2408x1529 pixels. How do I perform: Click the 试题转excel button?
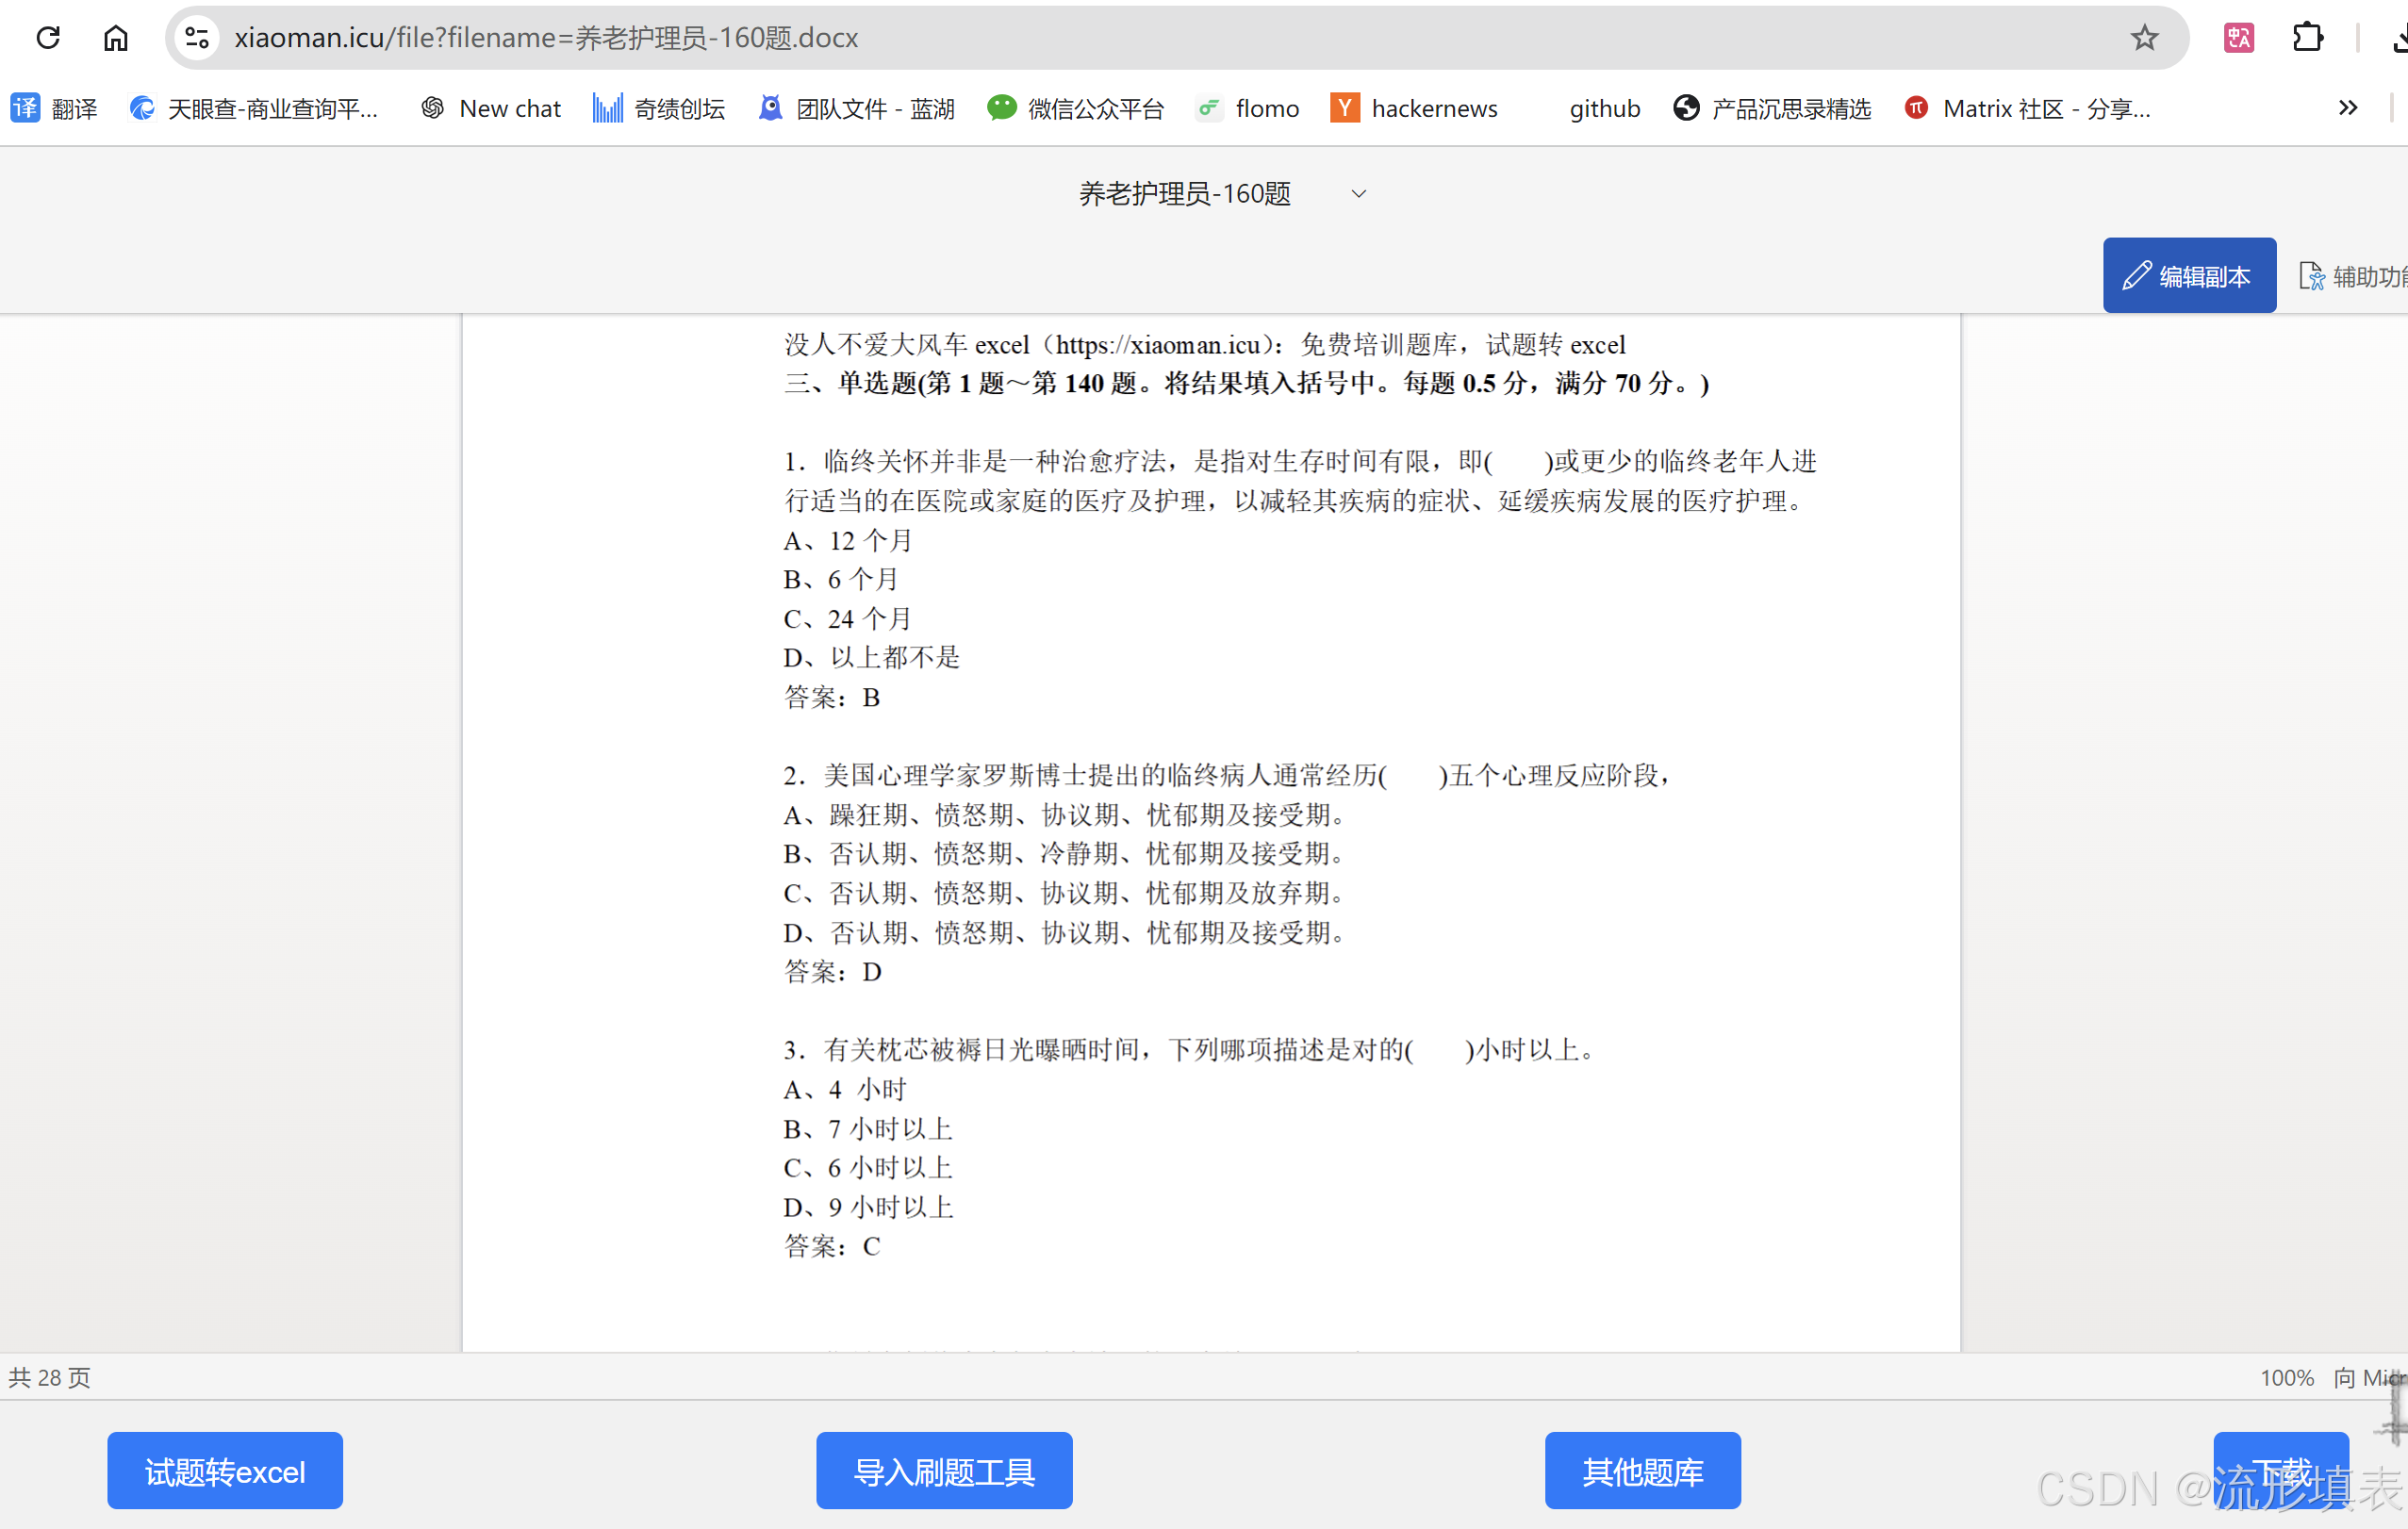[225, 1471]
